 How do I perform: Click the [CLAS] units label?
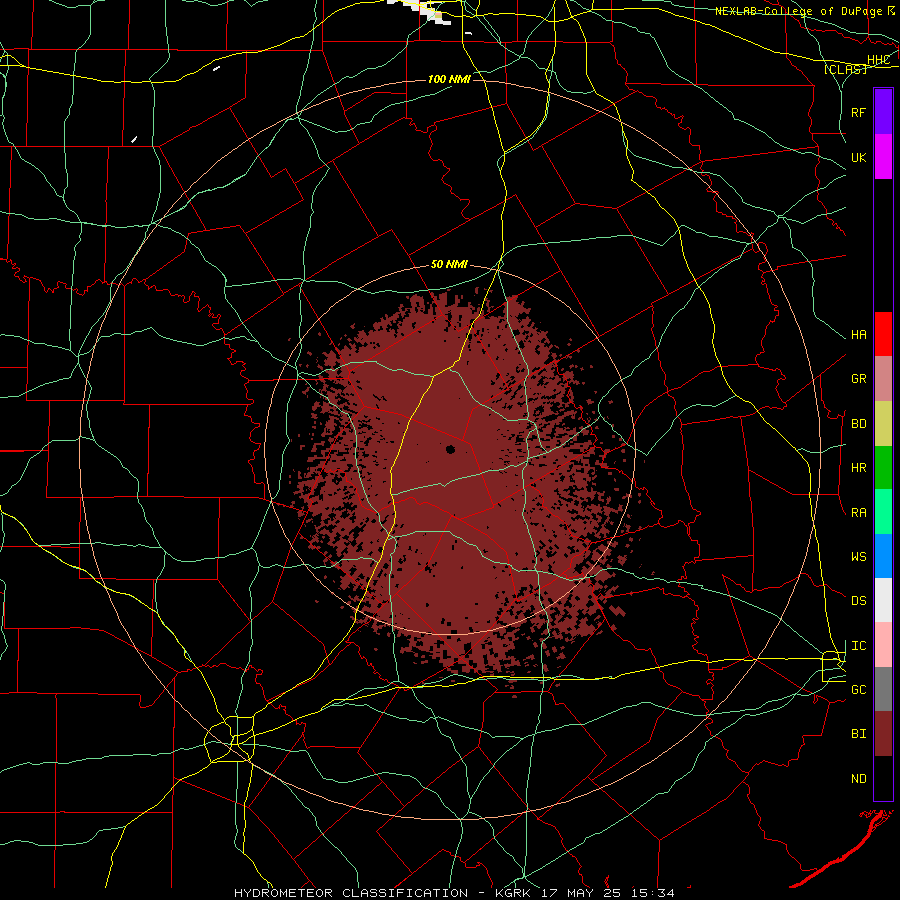point(845,70)
